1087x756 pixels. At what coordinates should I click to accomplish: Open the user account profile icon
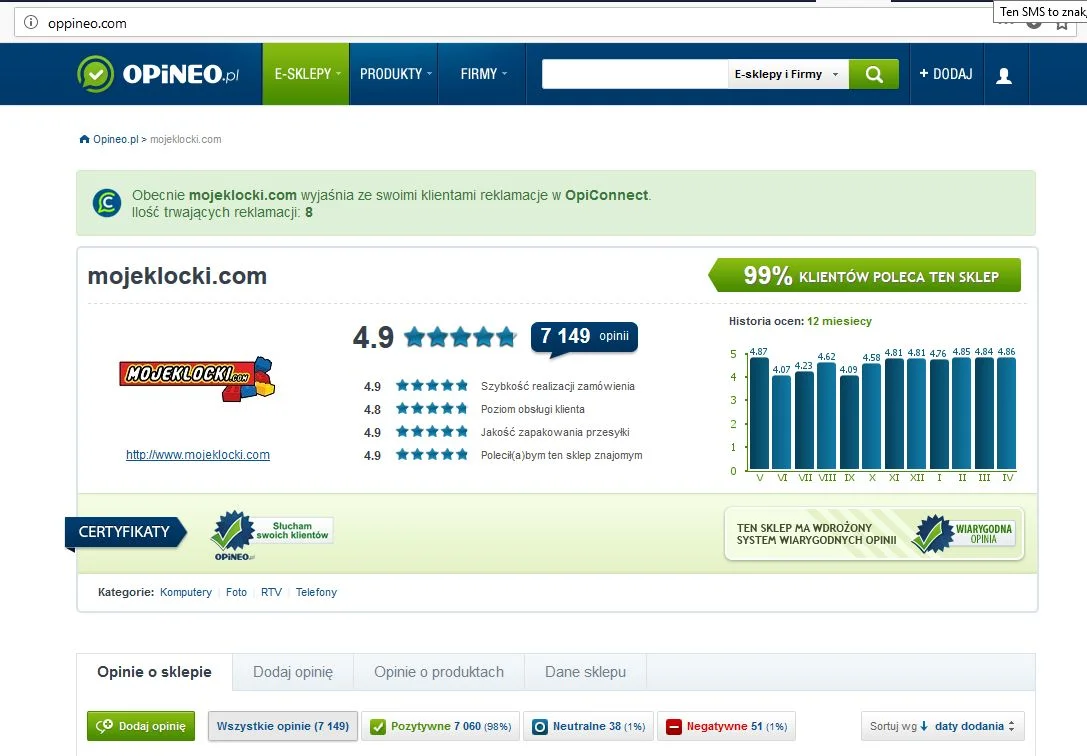pos(1004,75)
